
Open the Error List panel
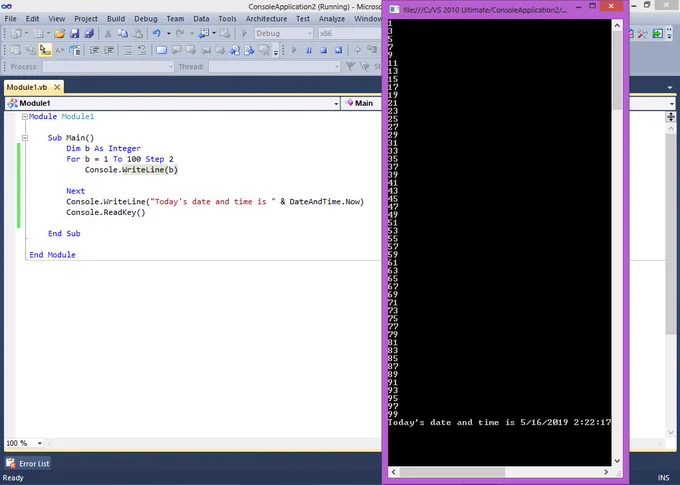(28, 464)
